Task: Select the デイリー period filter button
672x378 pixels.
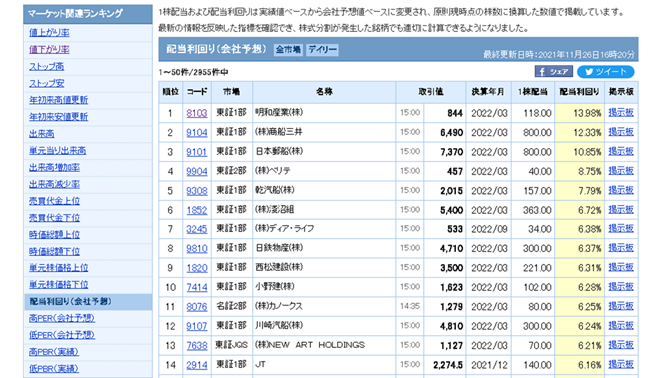Action: tap(322, 50)
